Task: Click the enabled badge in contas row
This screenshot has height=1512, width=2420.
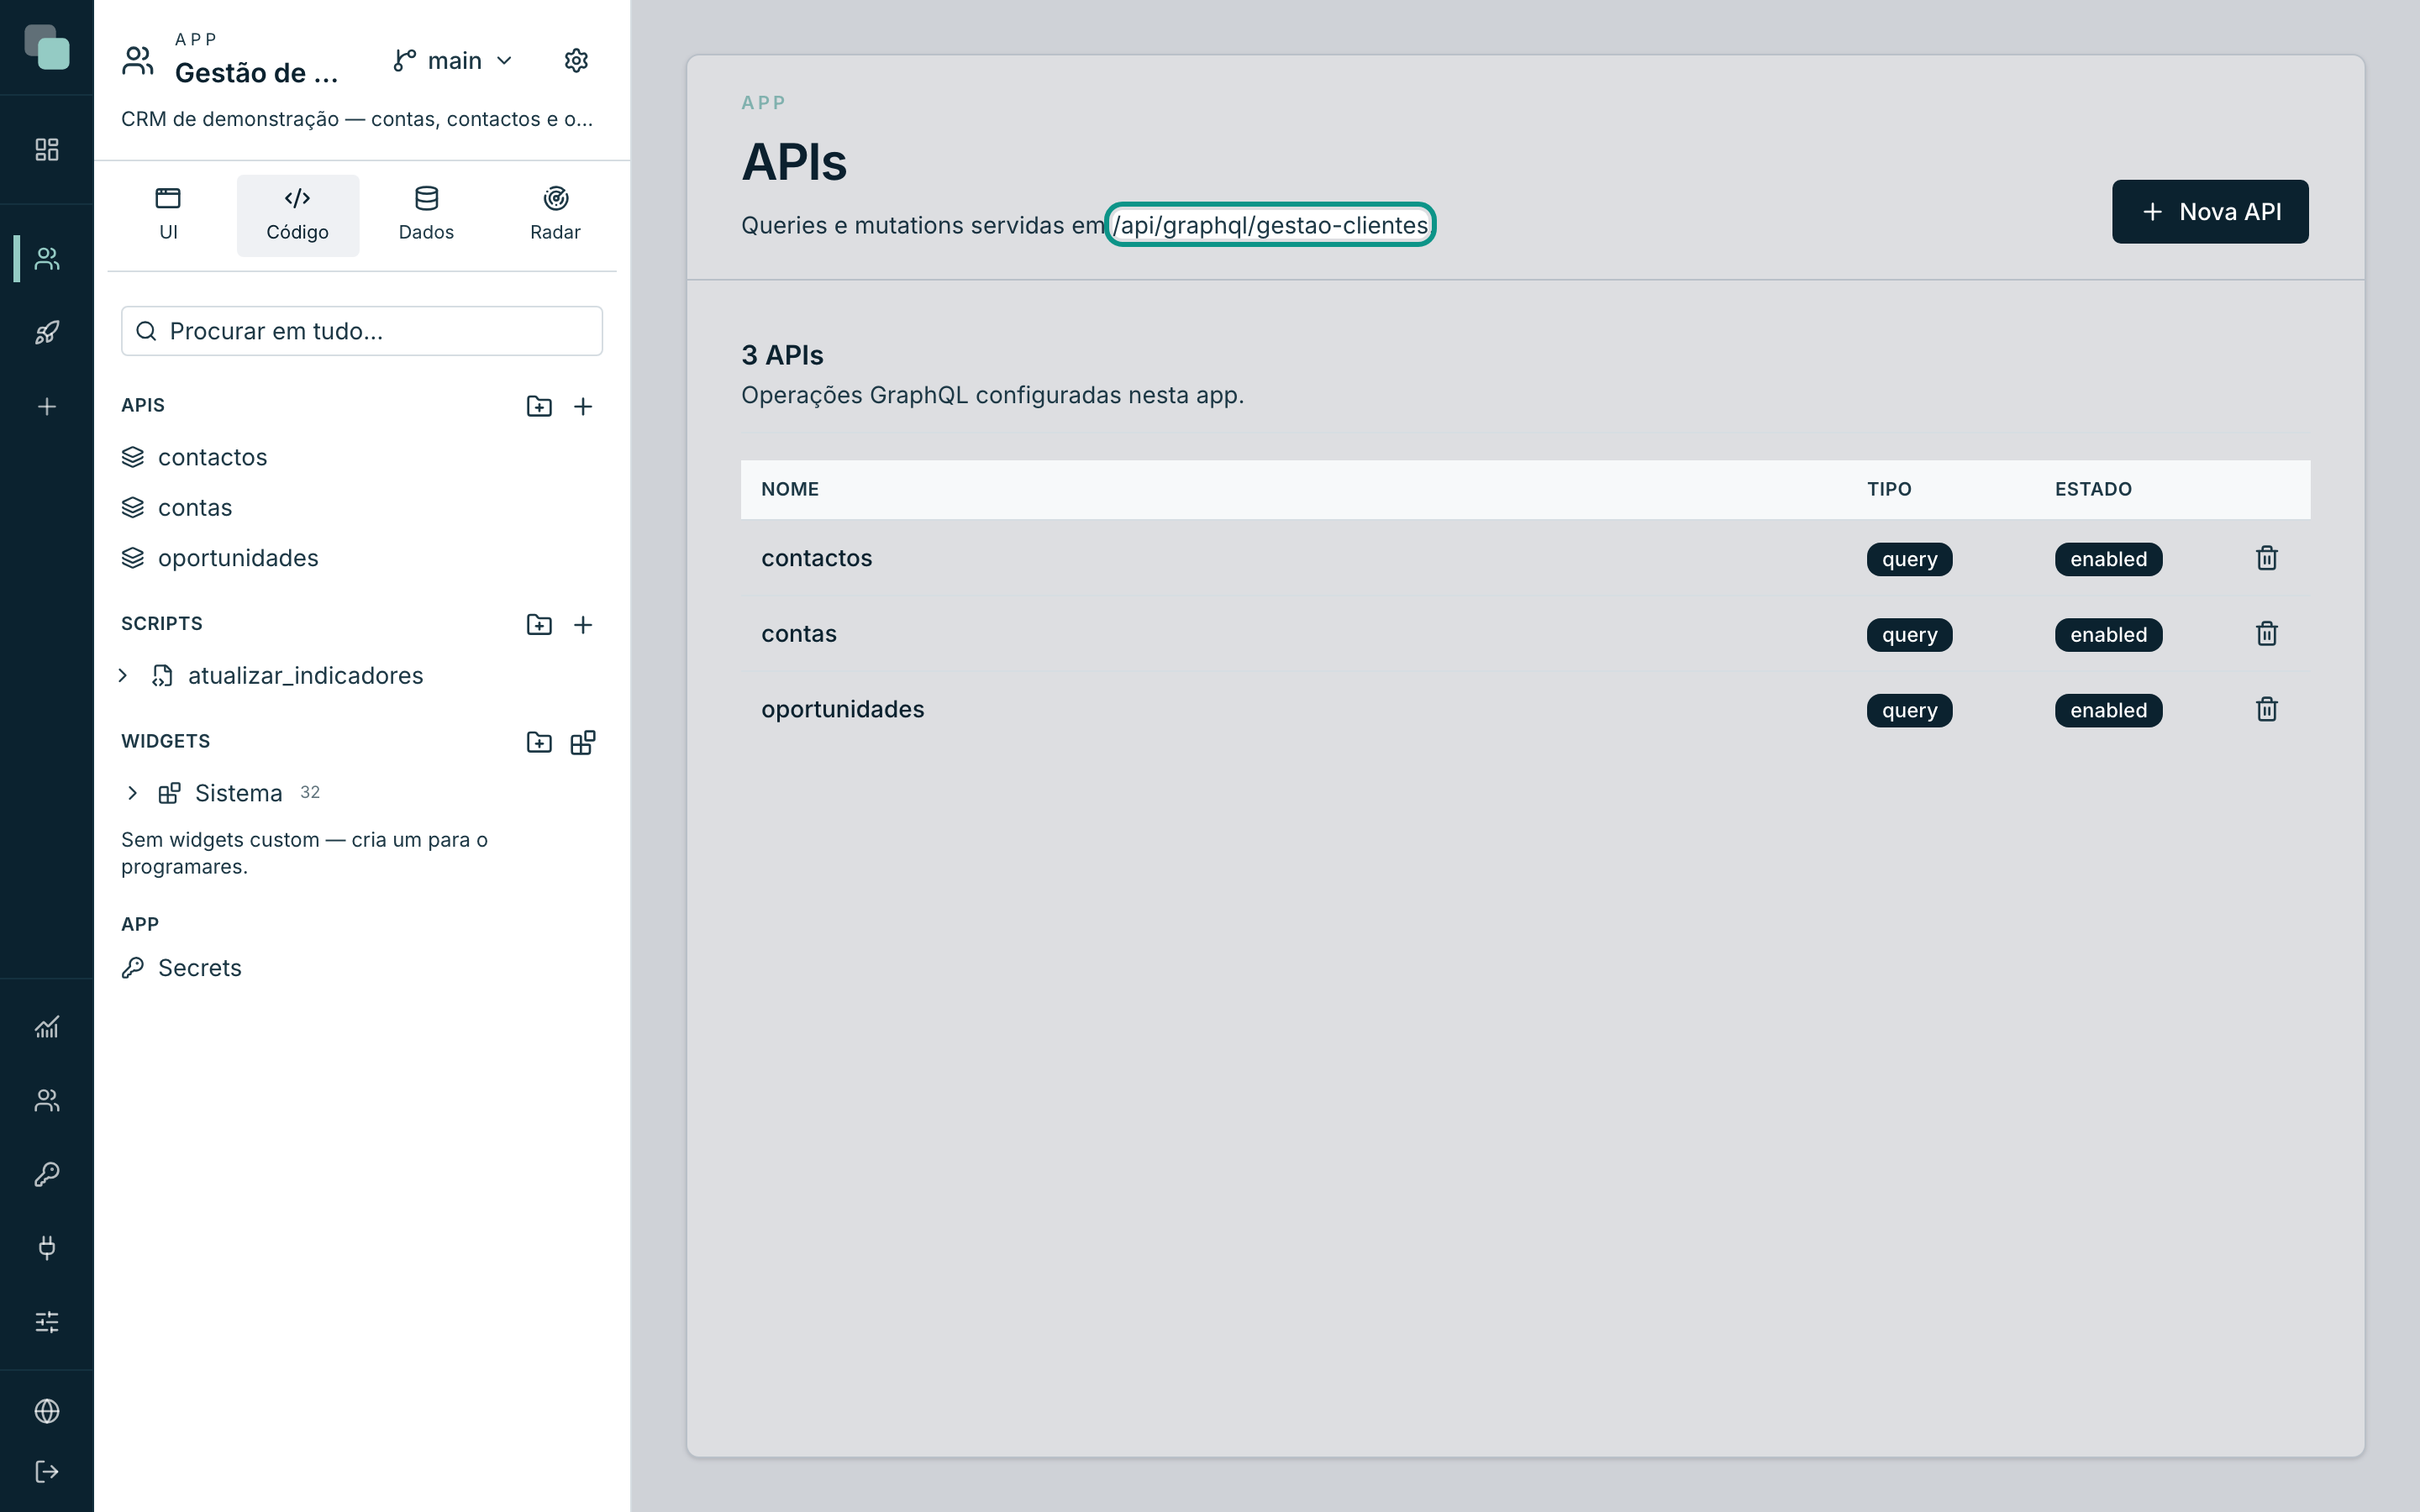Action: tap(2108, 635)
